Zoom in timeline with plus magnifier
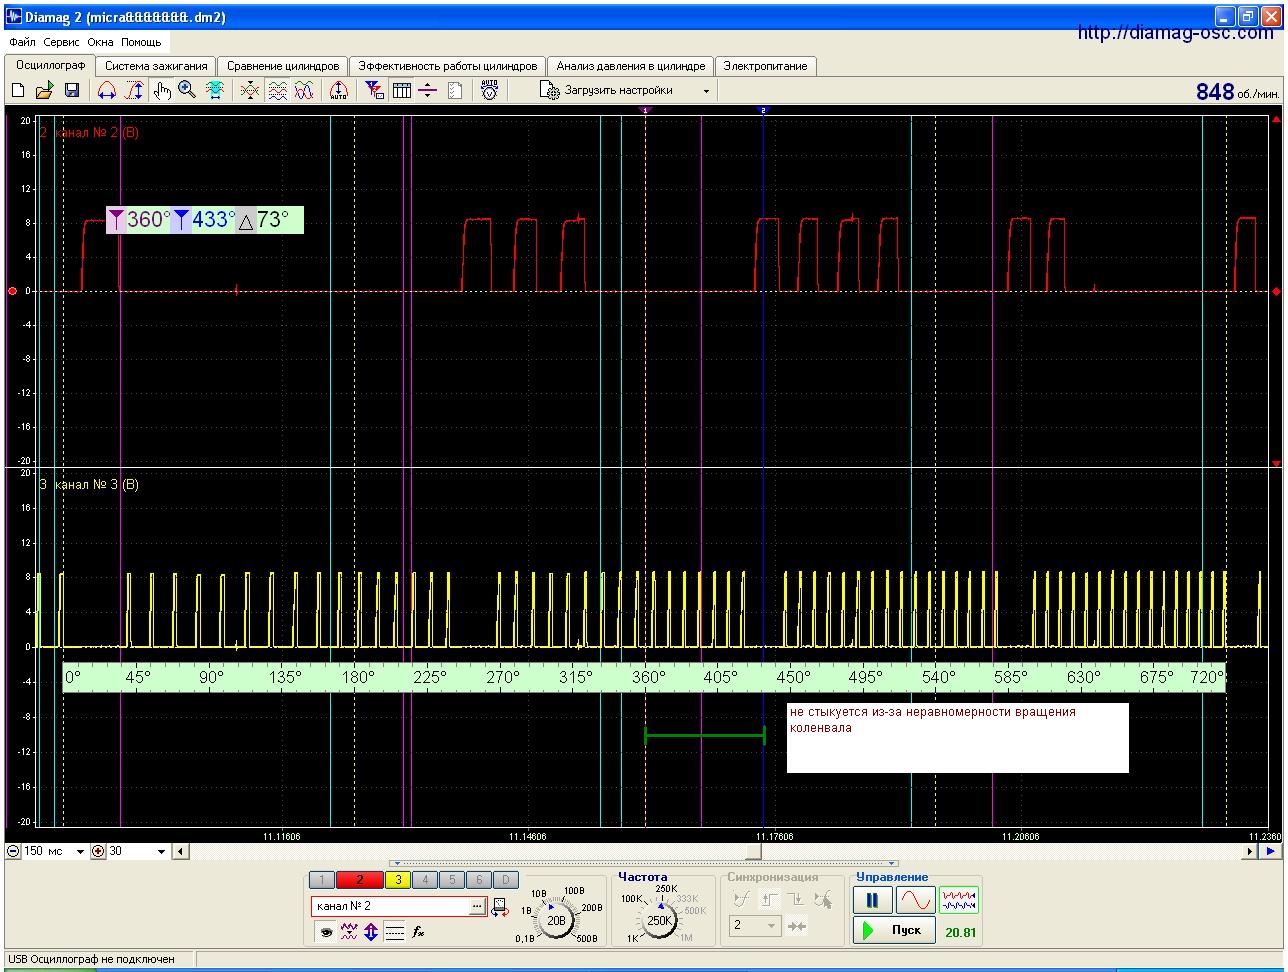The image size is (1288, 972). [x=98, y=852]
